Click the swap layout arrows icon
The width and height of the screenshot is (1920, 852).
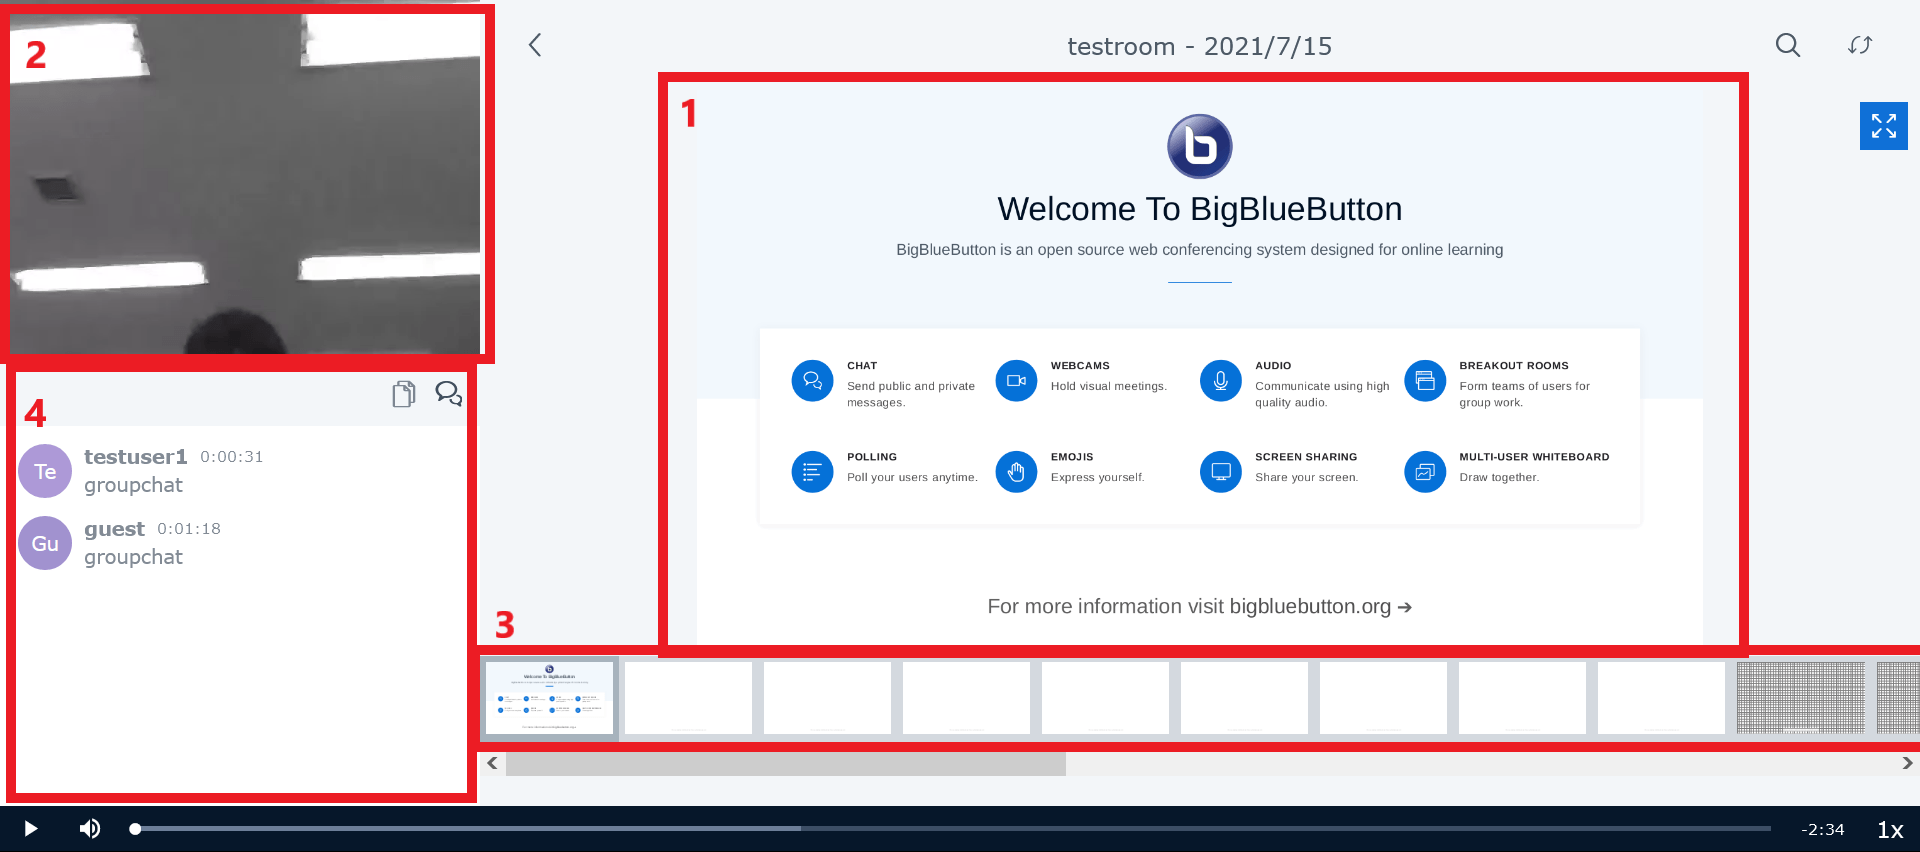tap(1860, 45)
